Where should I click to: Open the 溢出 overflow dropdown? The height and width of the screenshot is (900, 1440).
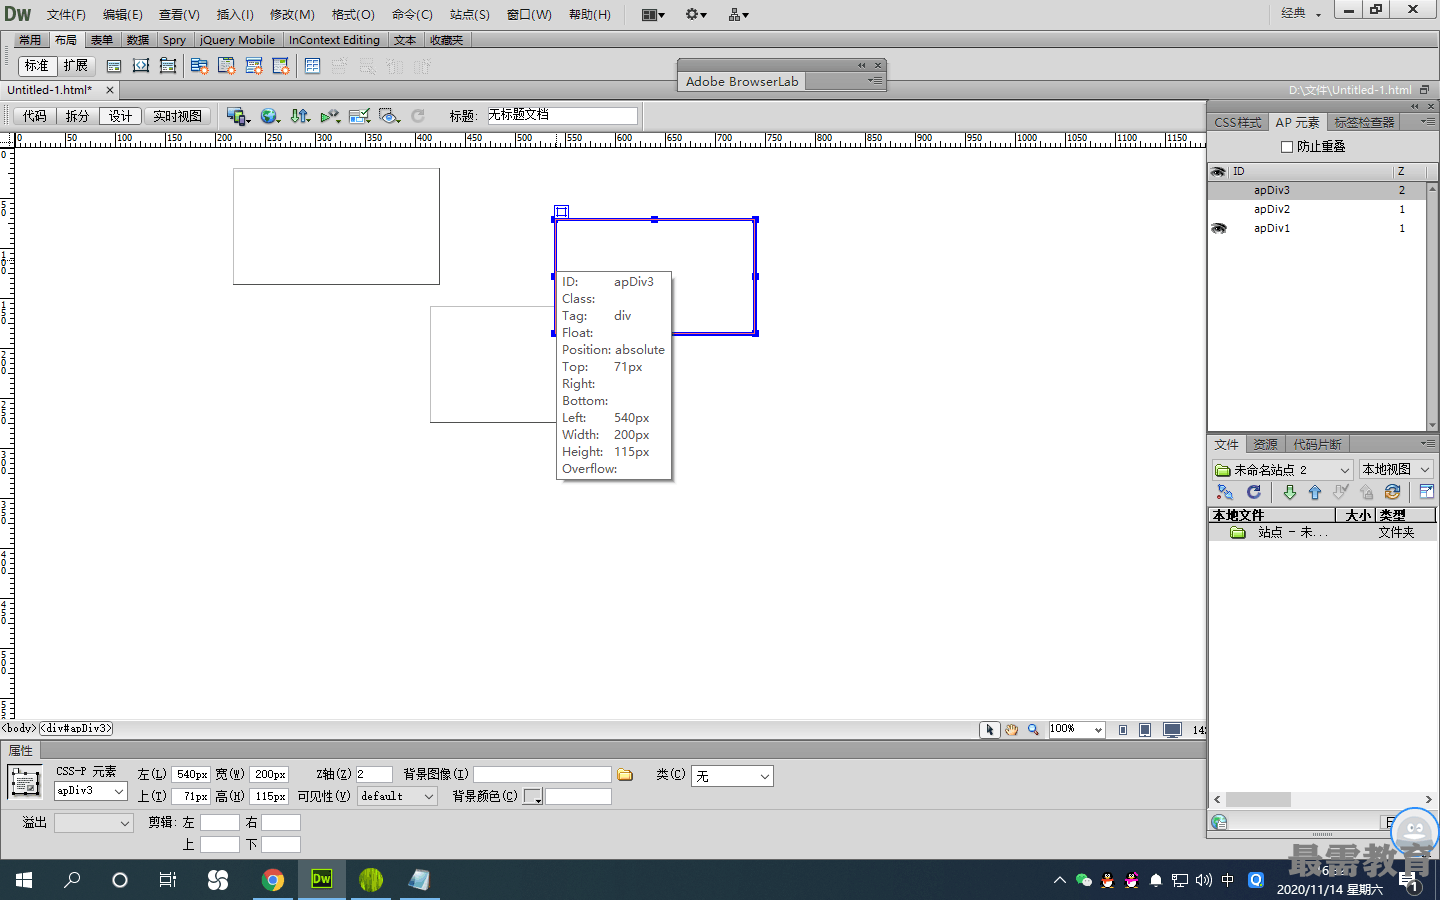click(x=94, y=823)
